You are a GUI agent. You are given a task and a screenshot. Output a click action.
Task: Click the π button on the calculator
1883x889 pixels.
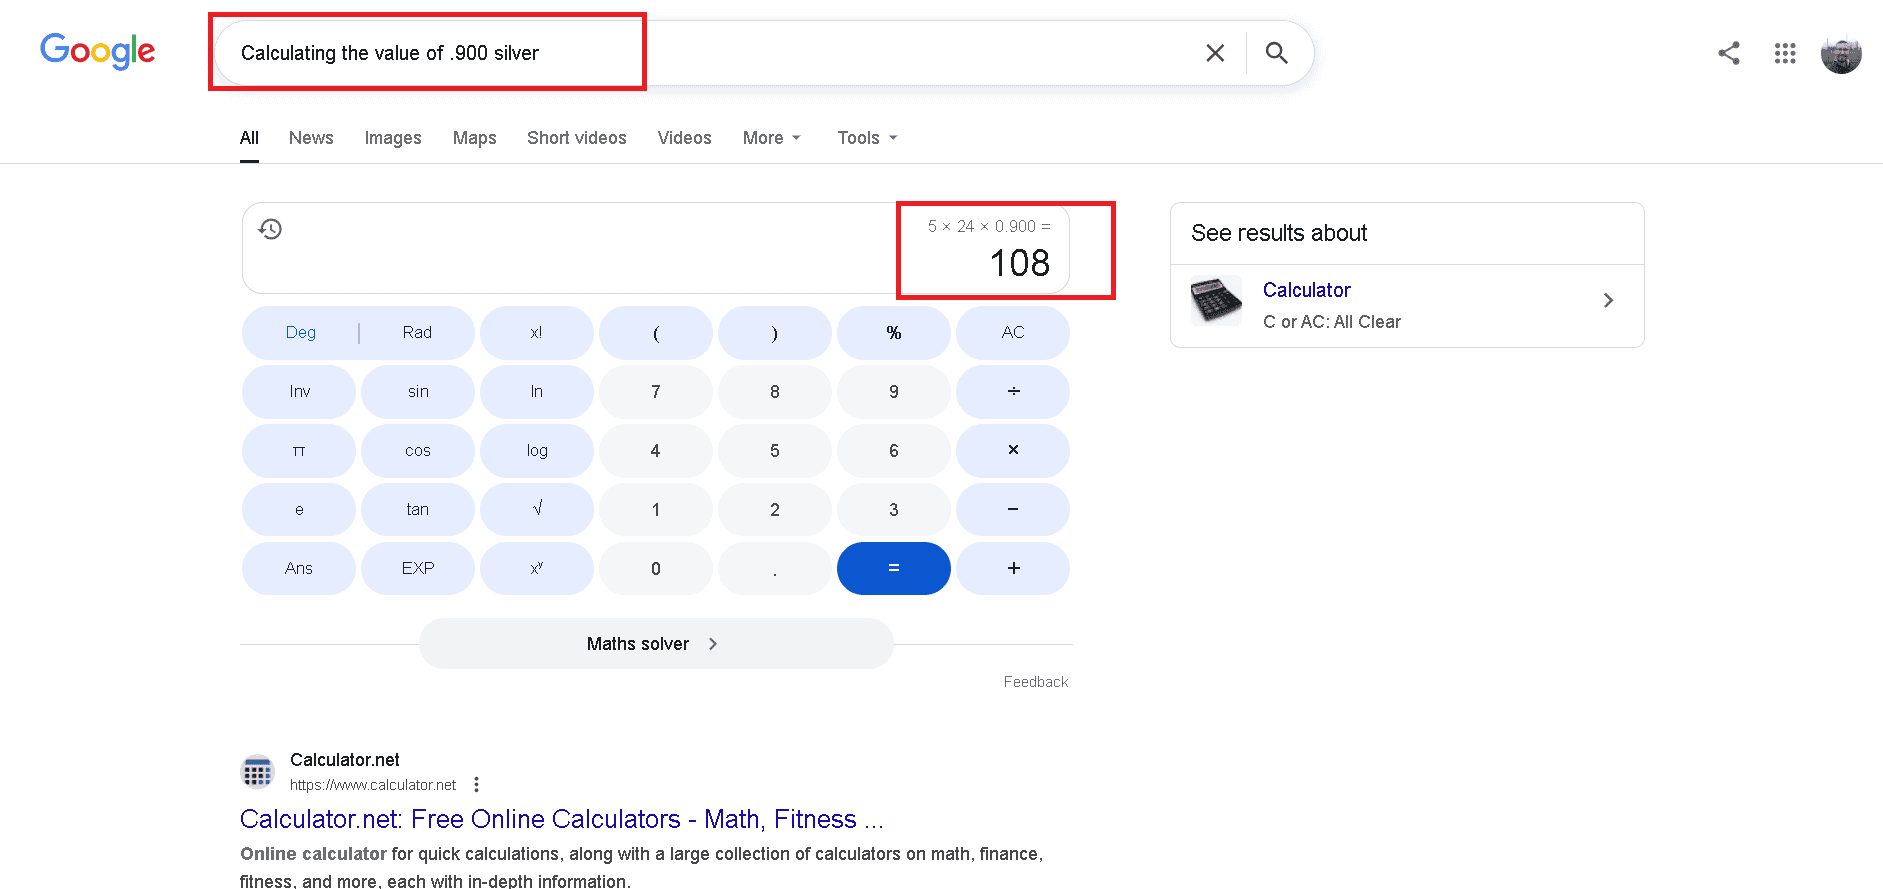point(298,450)
